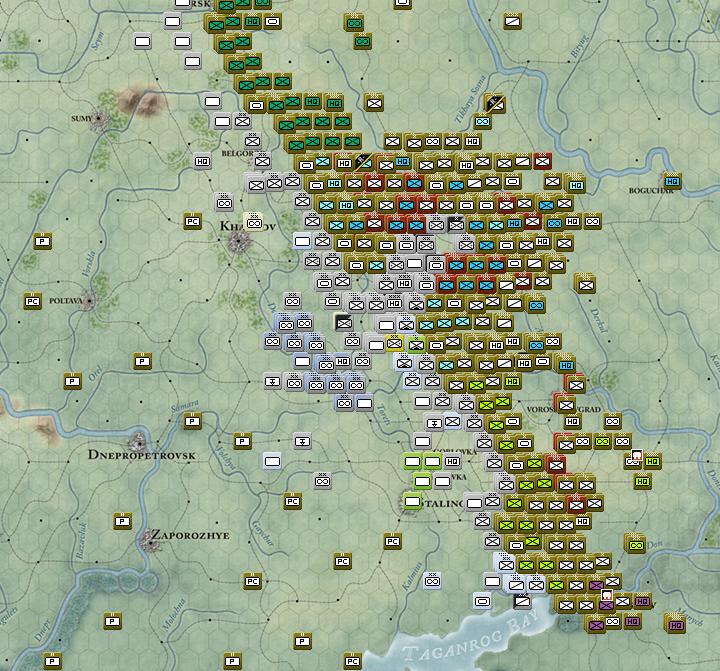Select the lime HQ counter beside the orange marker
This screenshot has height=671, width=720.
652,461
